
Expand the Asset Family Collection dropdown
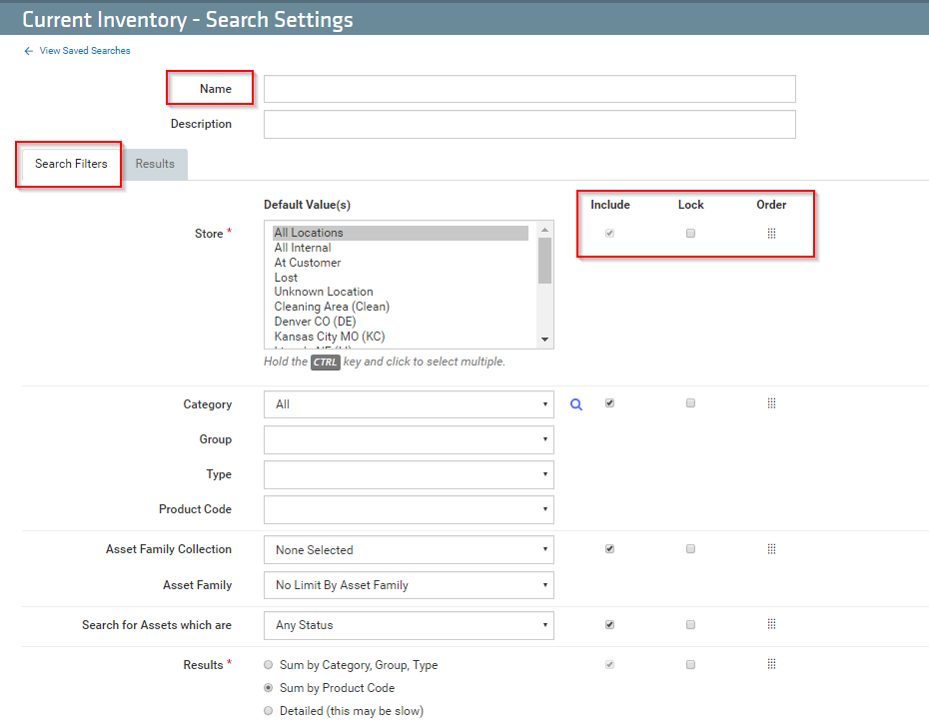409,550
